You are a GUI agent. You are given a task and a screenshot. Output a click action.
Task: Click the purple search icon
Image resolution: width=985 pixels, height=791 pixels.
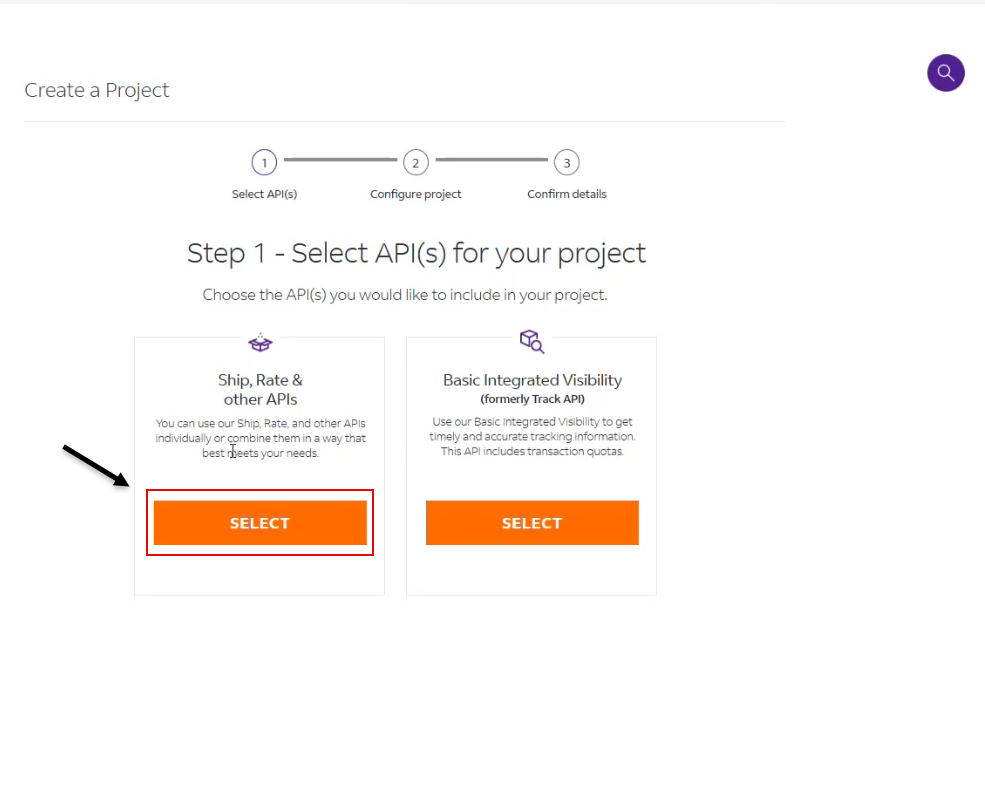pyautogui.click(x=945, y=73)
